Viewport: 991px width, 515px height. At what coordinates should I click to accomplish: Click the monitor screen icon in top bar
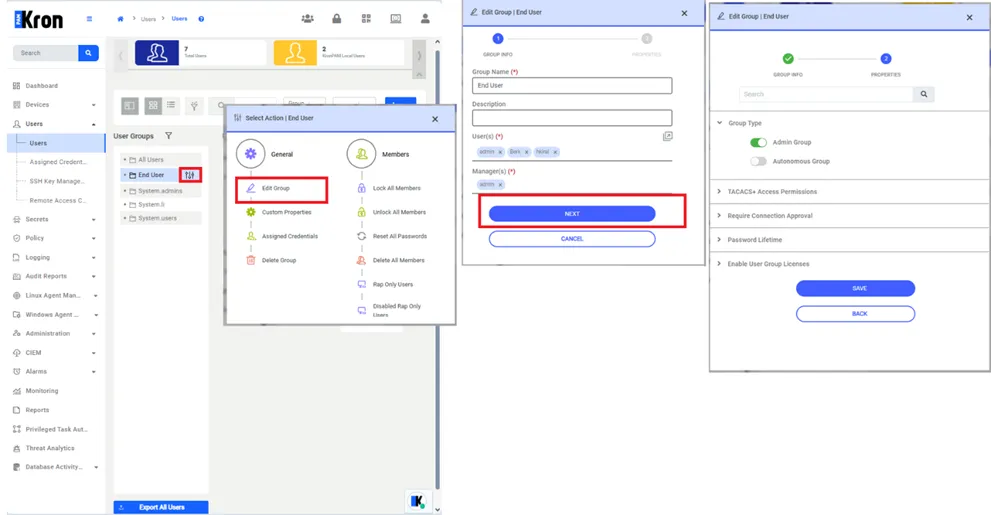point(396,18)
